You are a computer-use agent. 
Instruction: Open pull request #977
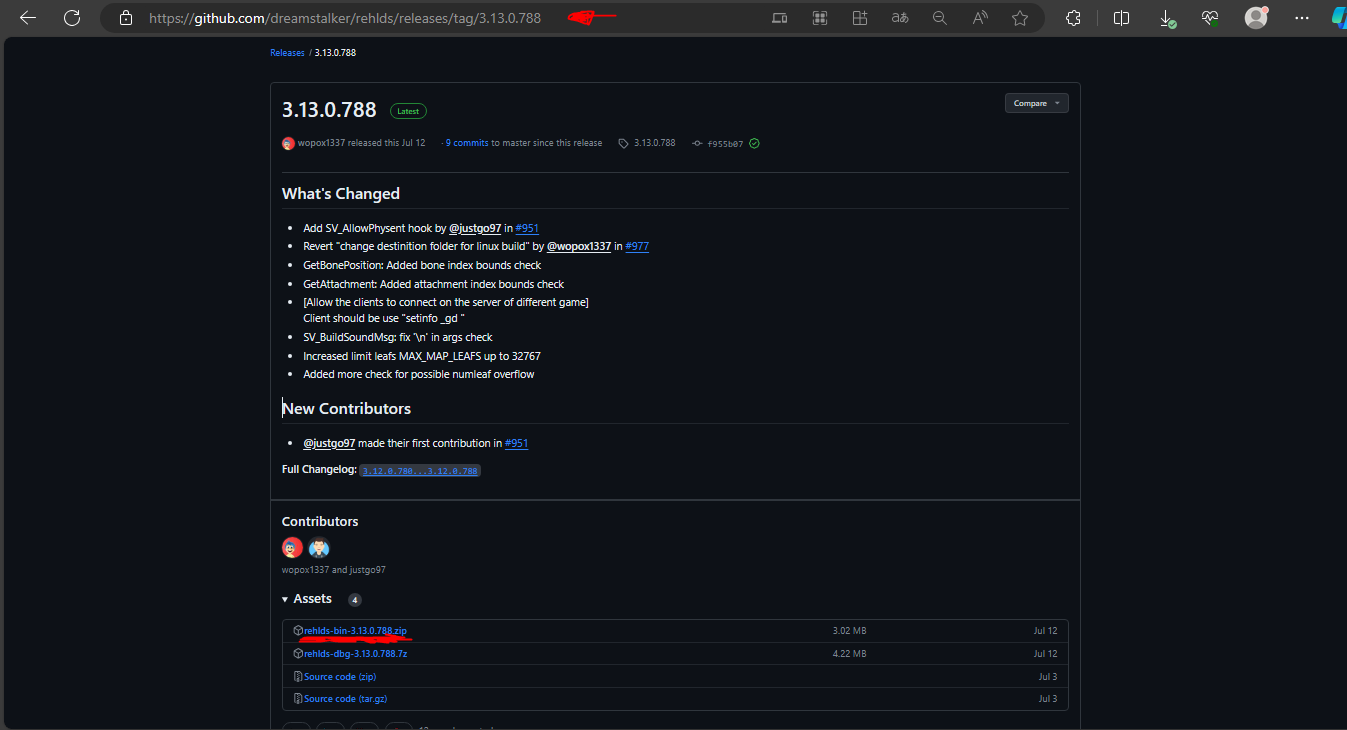637,246
